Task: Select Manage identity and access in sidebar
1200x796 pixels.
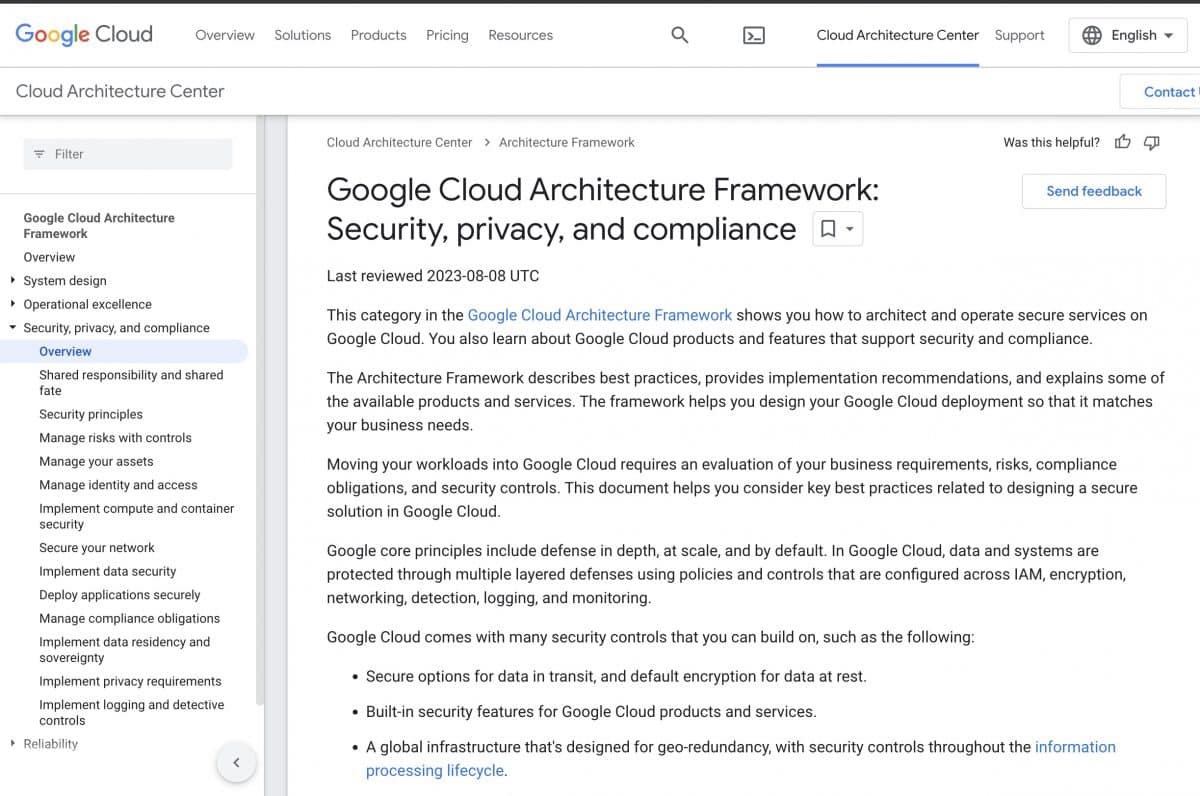Action: (x=116, y=485)
